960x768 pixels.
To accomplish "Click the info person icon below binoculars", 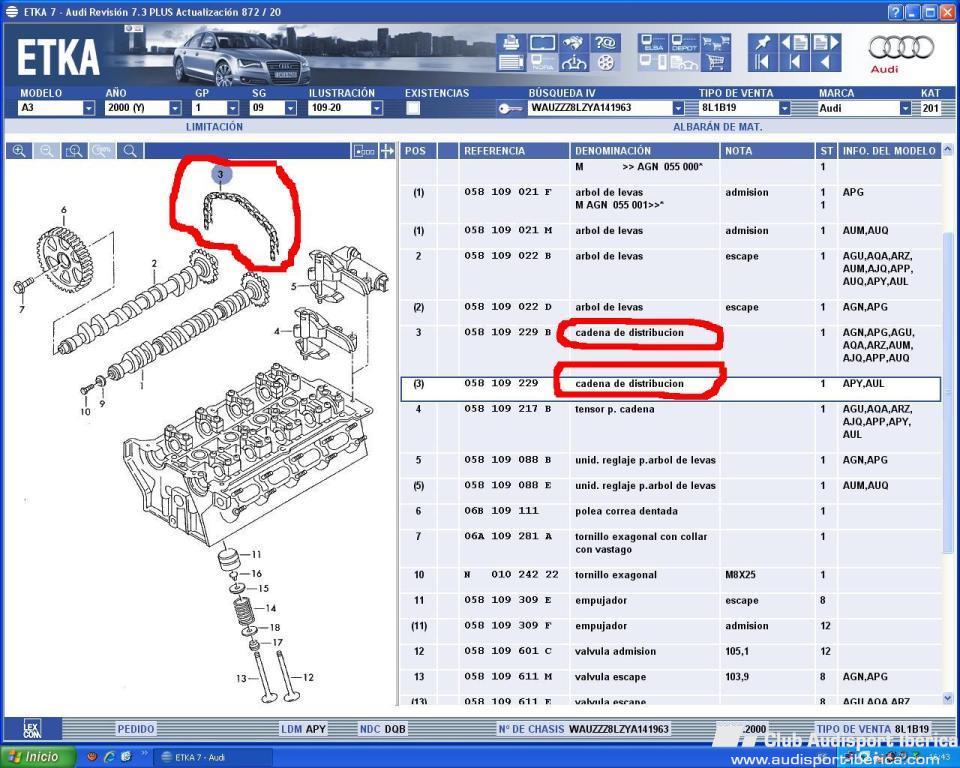I will coord(574,62).
